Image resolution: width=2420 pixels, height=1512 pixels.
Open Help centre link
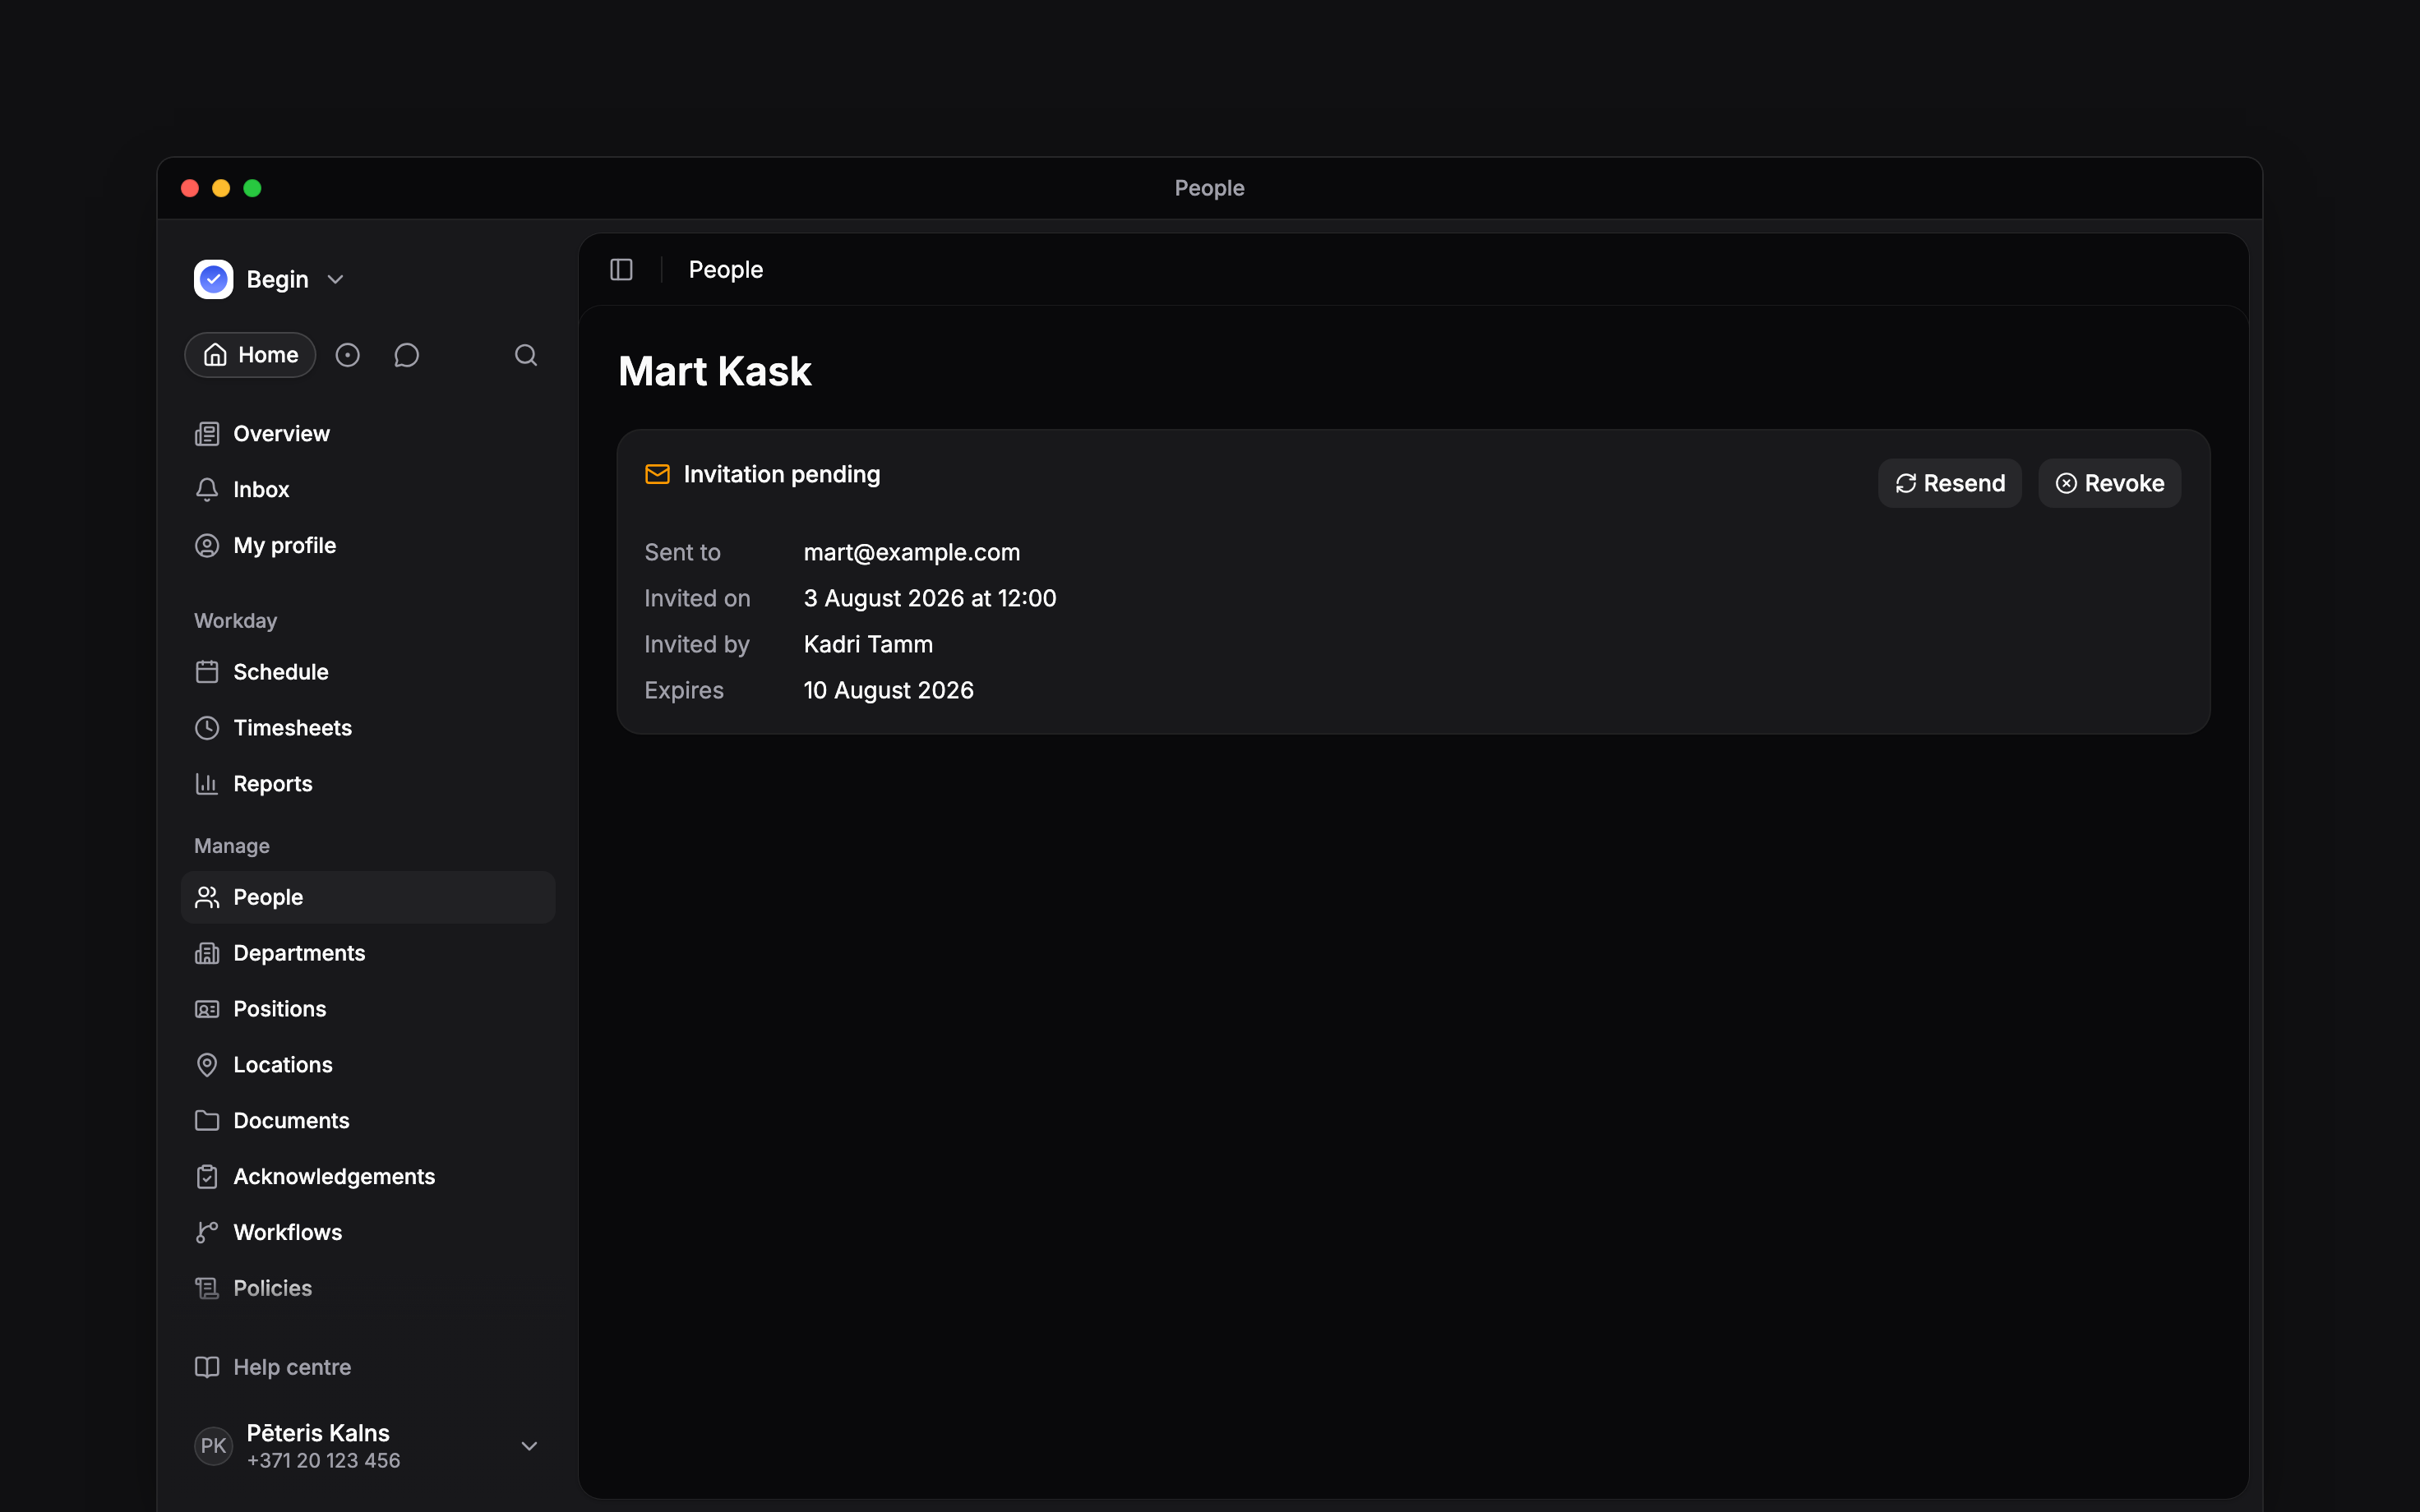[367, 1367]
